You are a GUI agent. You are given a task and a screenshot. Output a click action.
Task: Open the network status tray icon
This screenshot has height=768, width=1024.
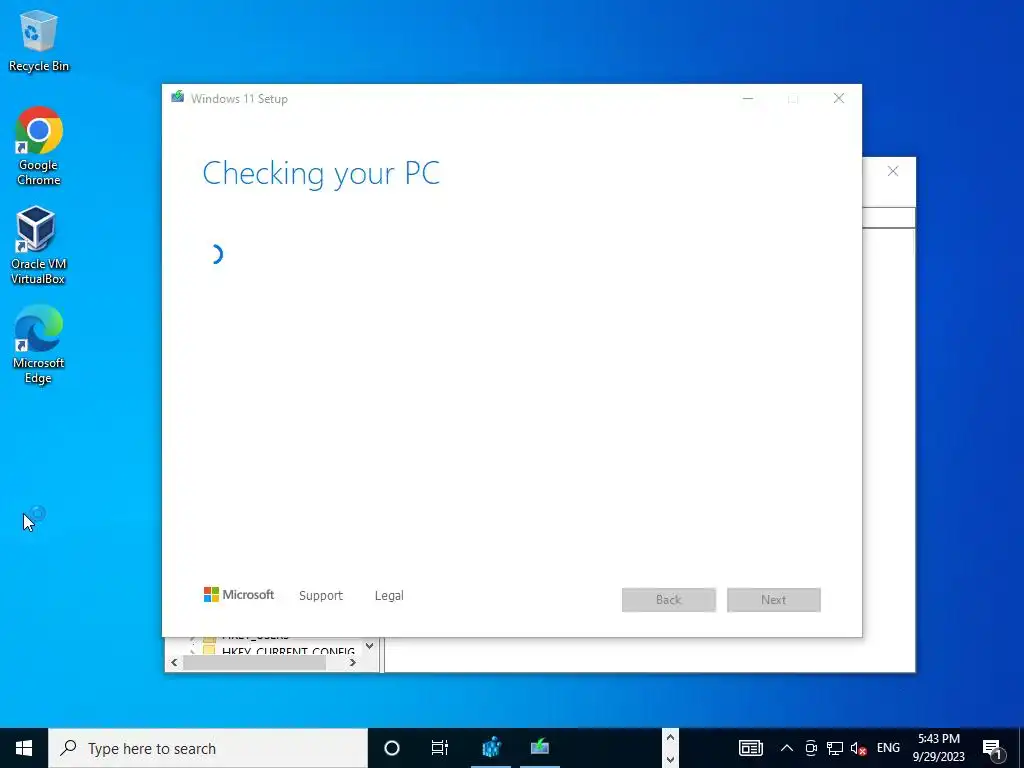click(x=835, y=748)
